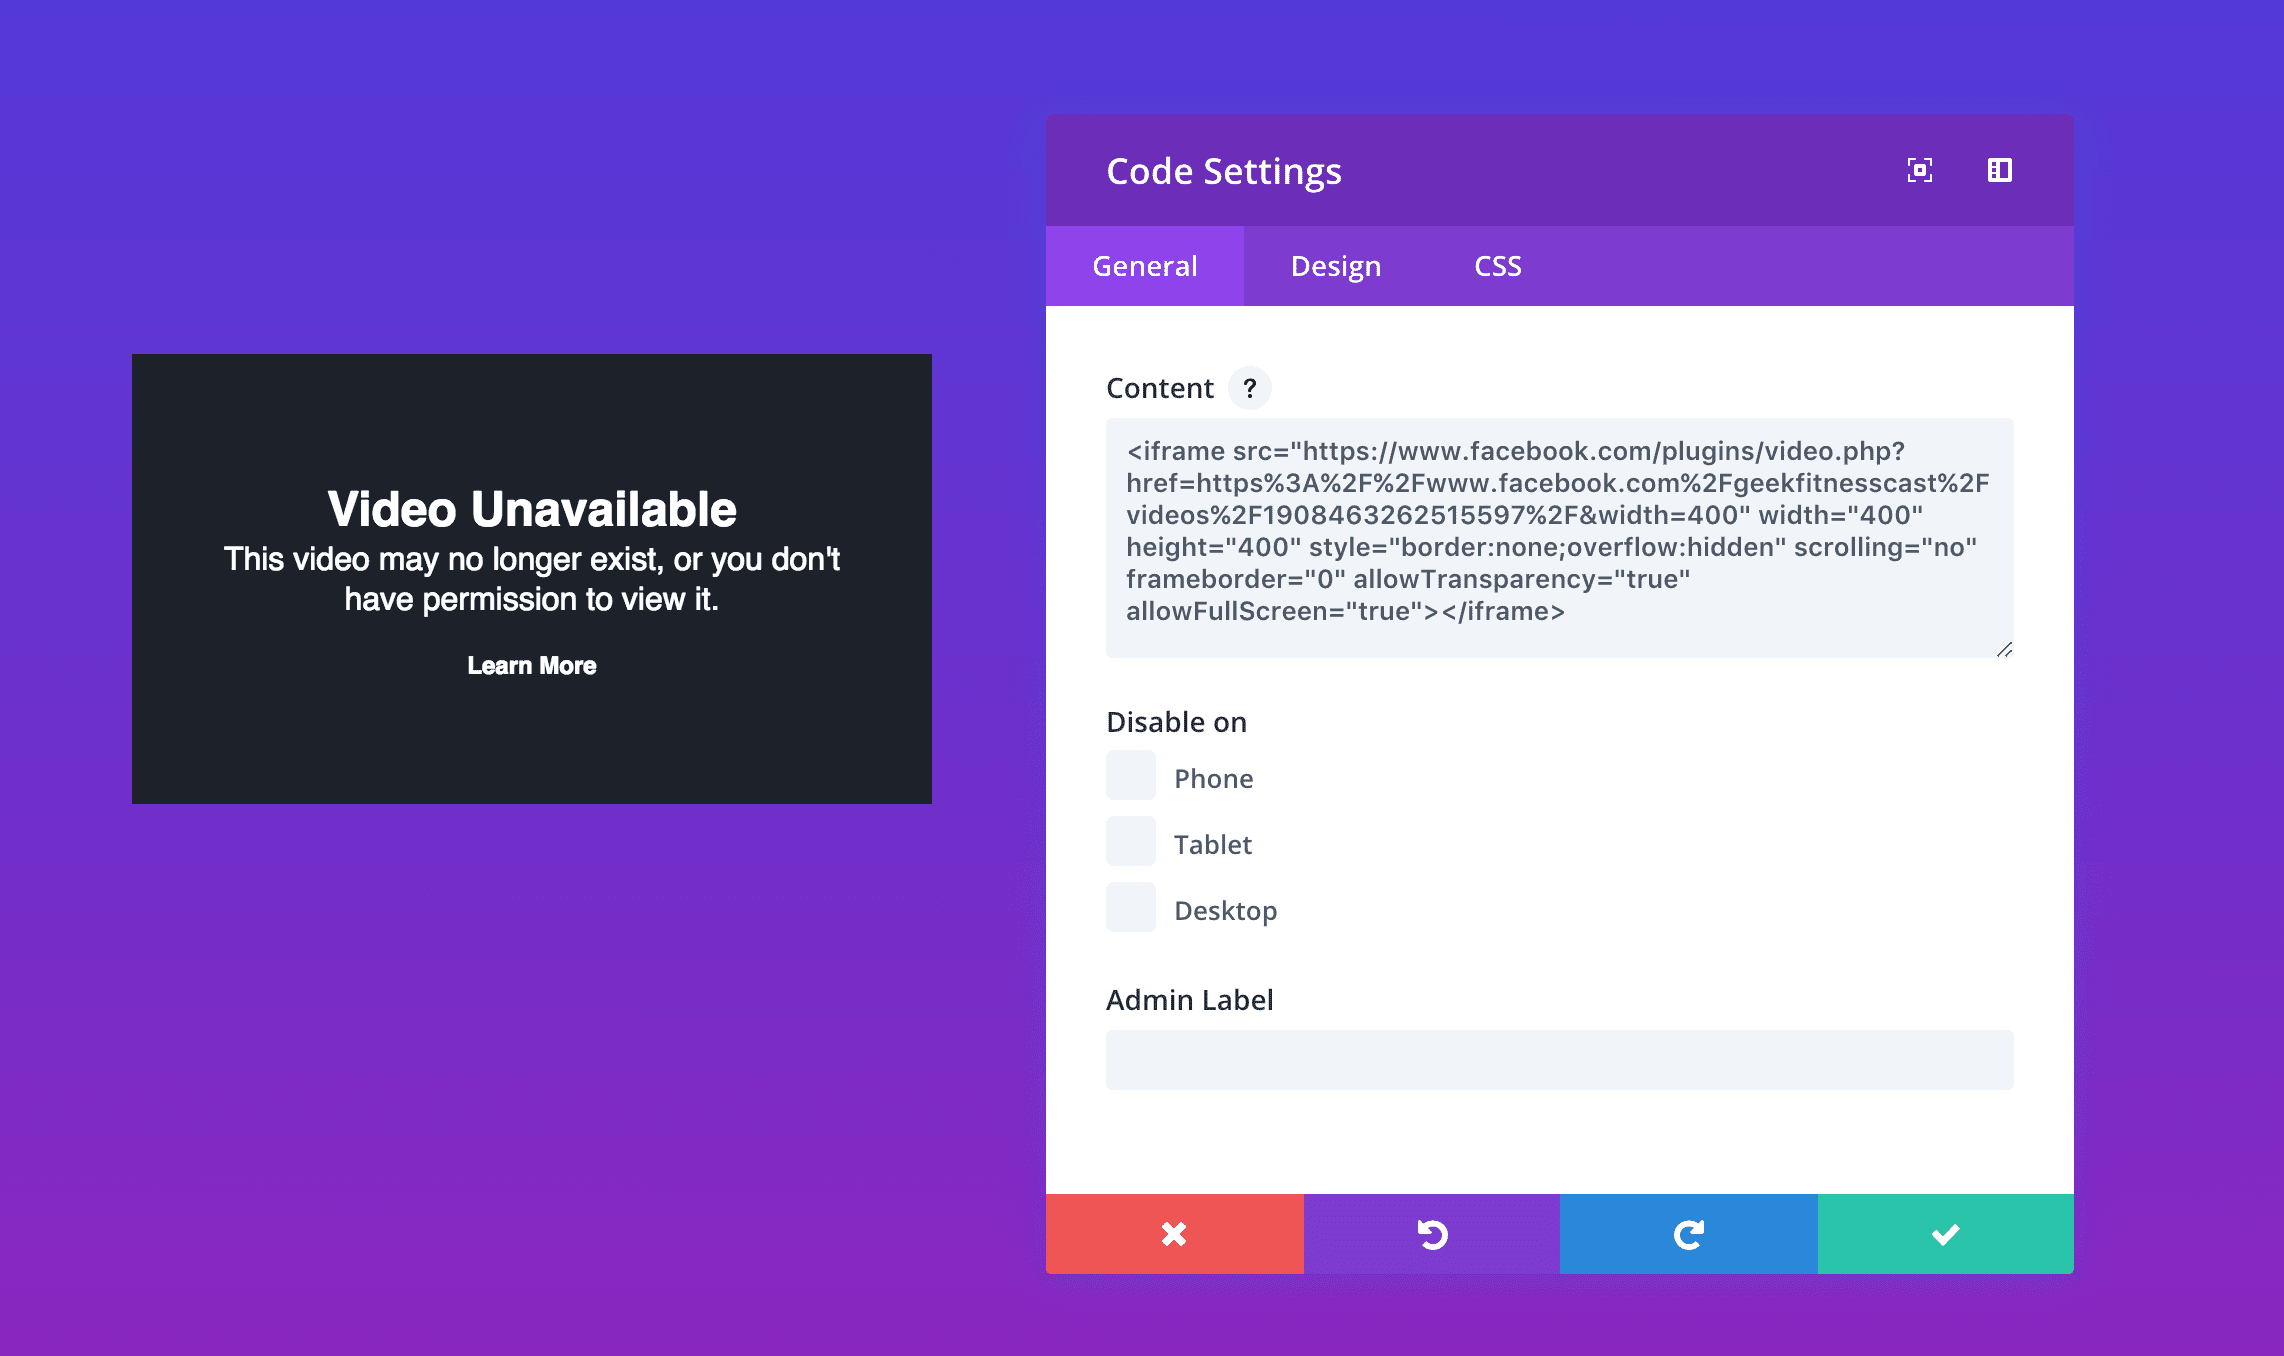Click the Tablet option label
The image size is (2284, 1356).
pos(1213,845)
